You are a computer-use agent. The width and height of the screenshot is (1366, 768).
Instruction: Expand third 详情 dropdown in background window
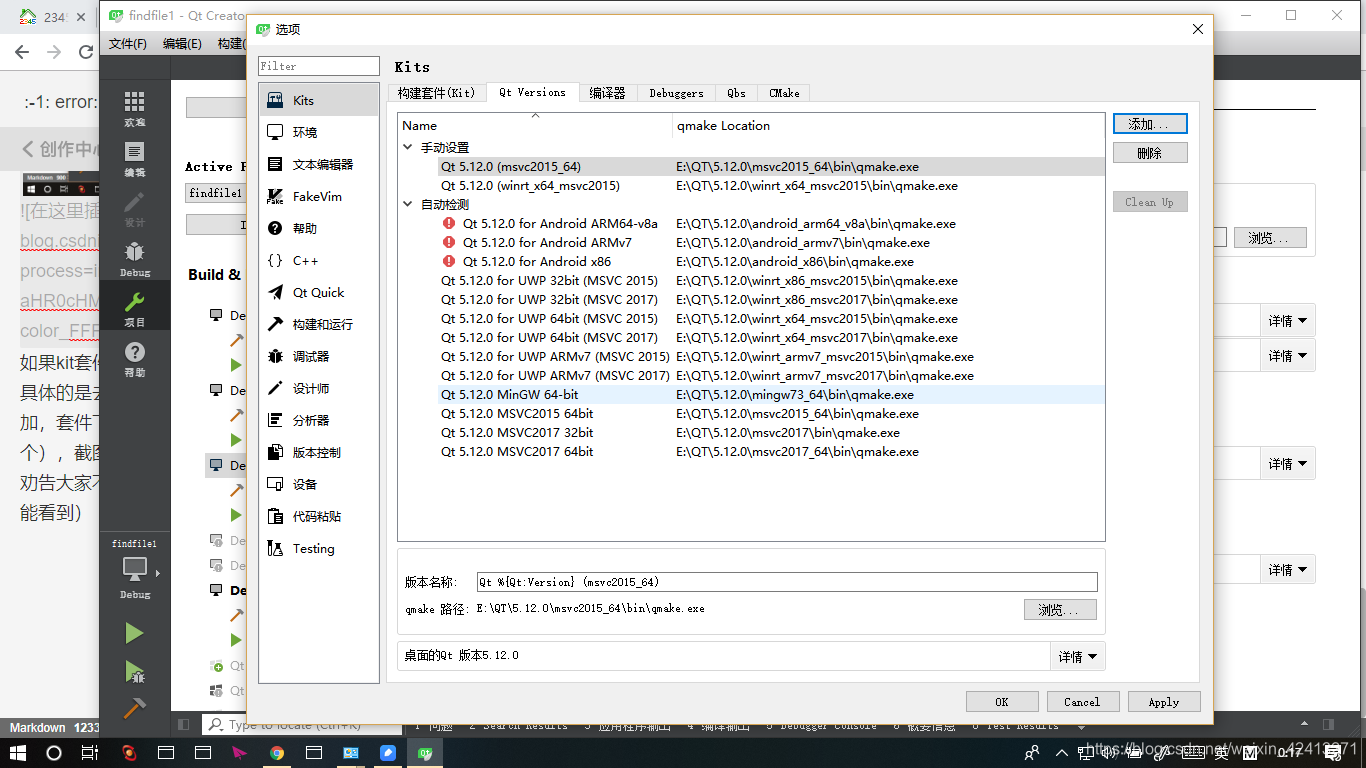click(x=1288, y=464)
